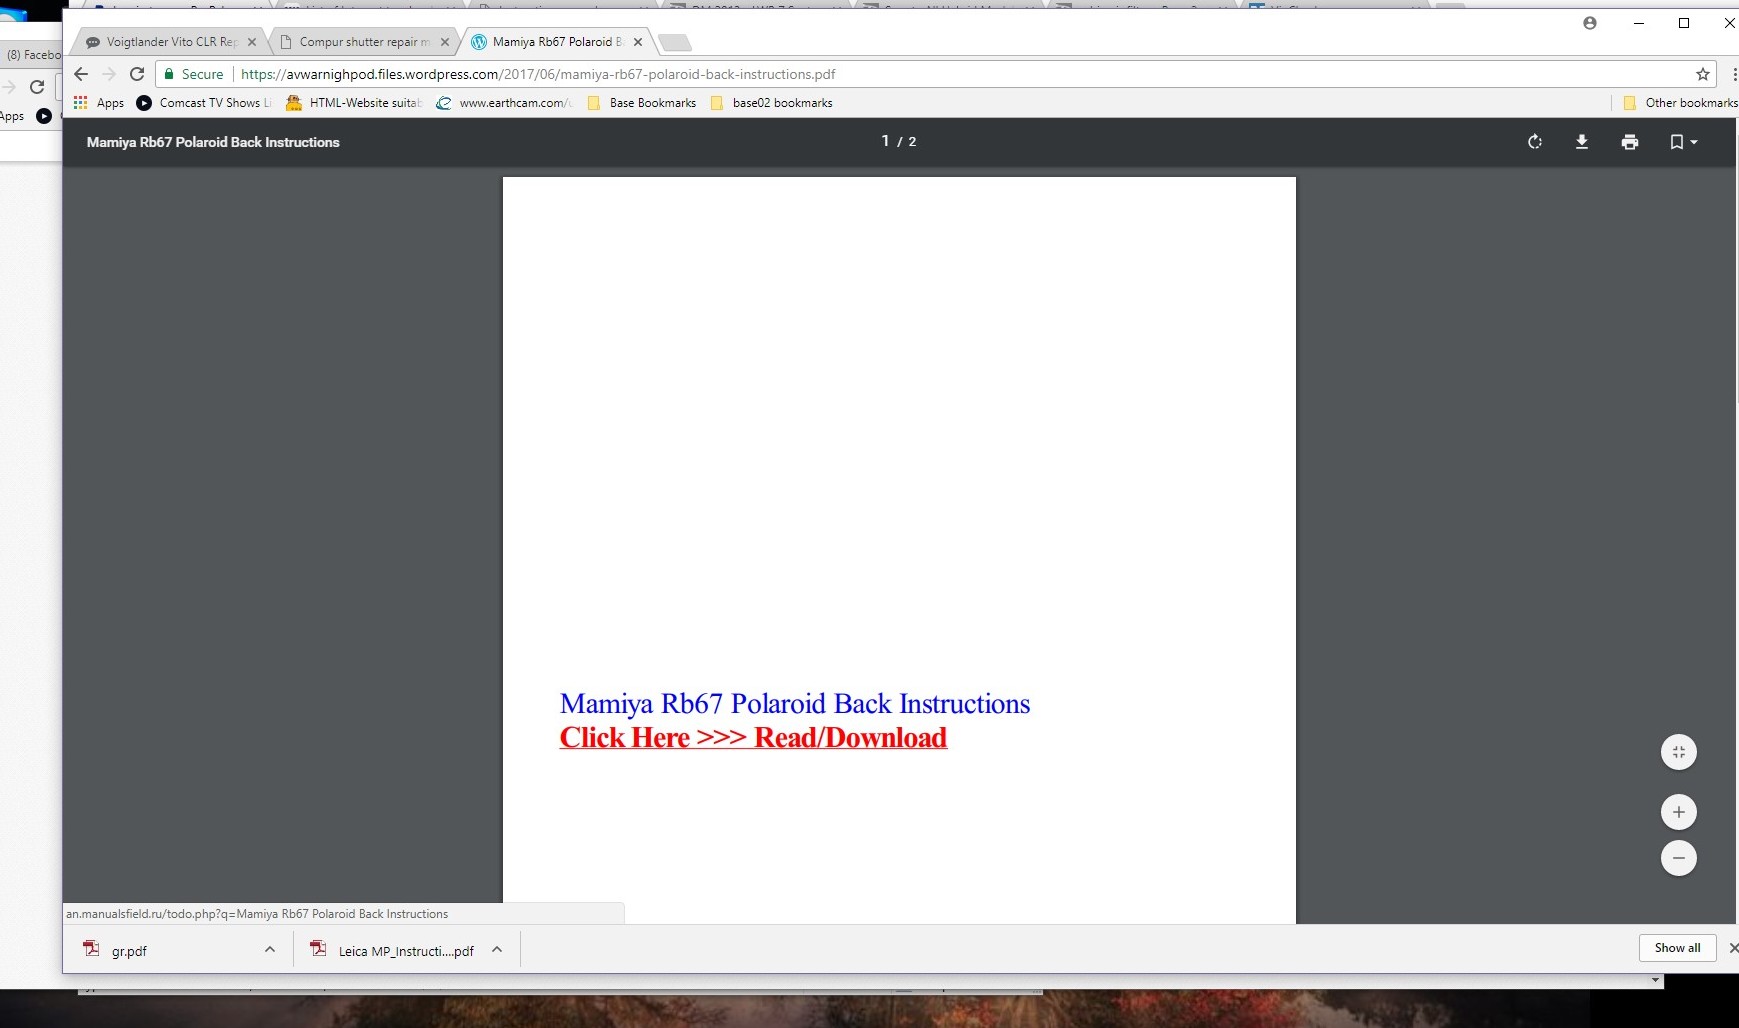Reload page in the background browser window

[37, 87]
